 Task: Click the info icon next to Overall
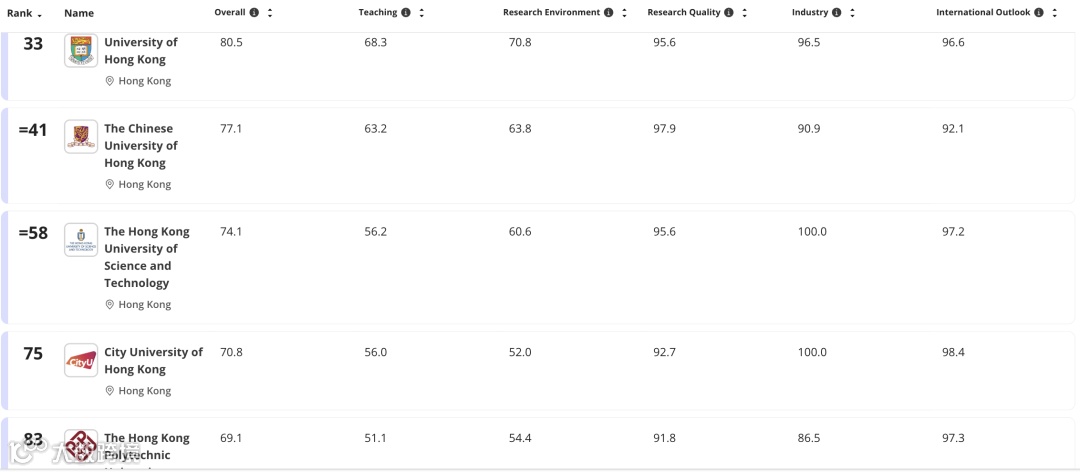[x=254, y=12]
